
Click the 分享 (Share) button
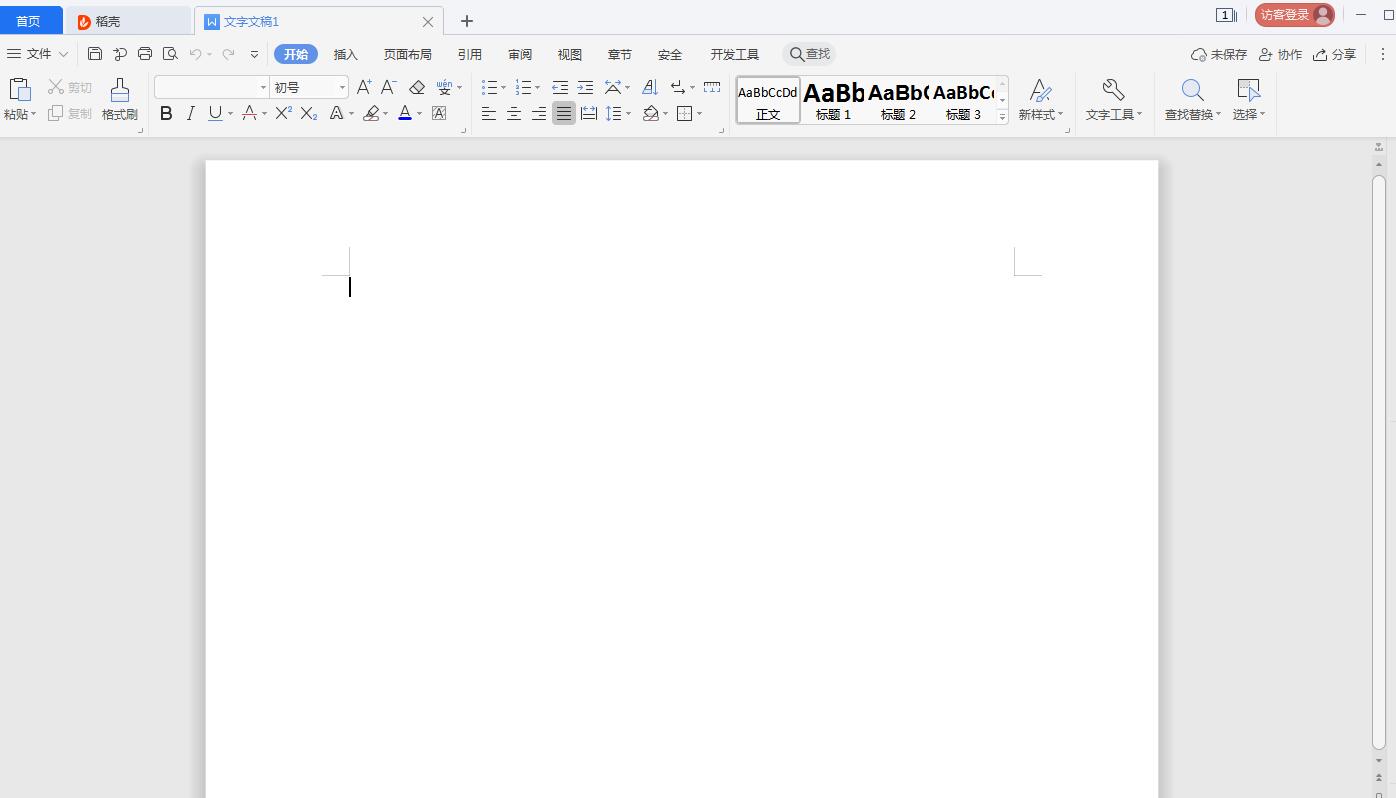coord(1334,55)
